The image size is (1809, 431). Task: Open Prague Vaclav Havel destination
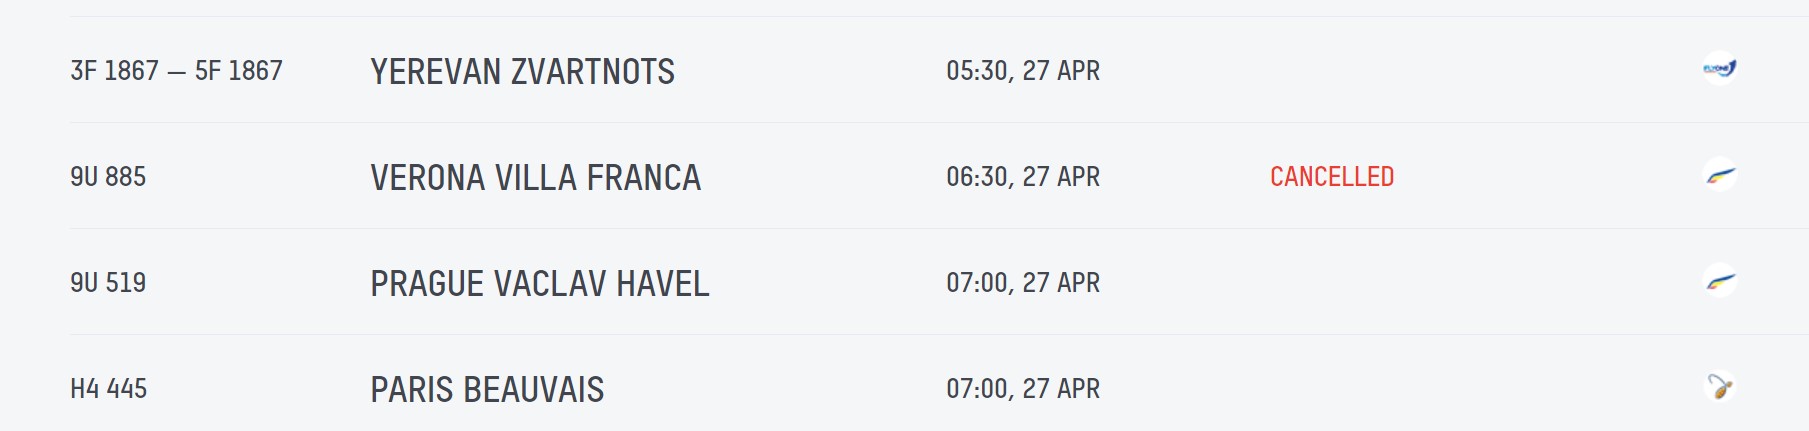[x=539, y=284]
